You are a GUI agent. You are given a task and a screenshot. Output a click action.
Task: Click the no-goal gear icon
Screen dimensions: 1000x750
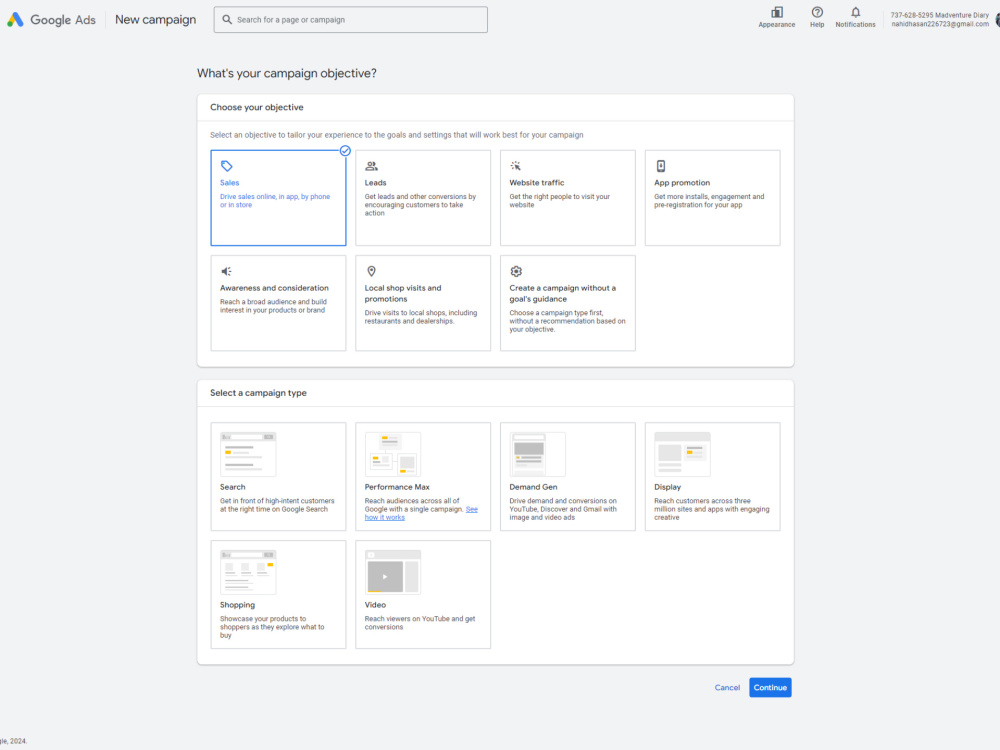[x=516, y=271]
